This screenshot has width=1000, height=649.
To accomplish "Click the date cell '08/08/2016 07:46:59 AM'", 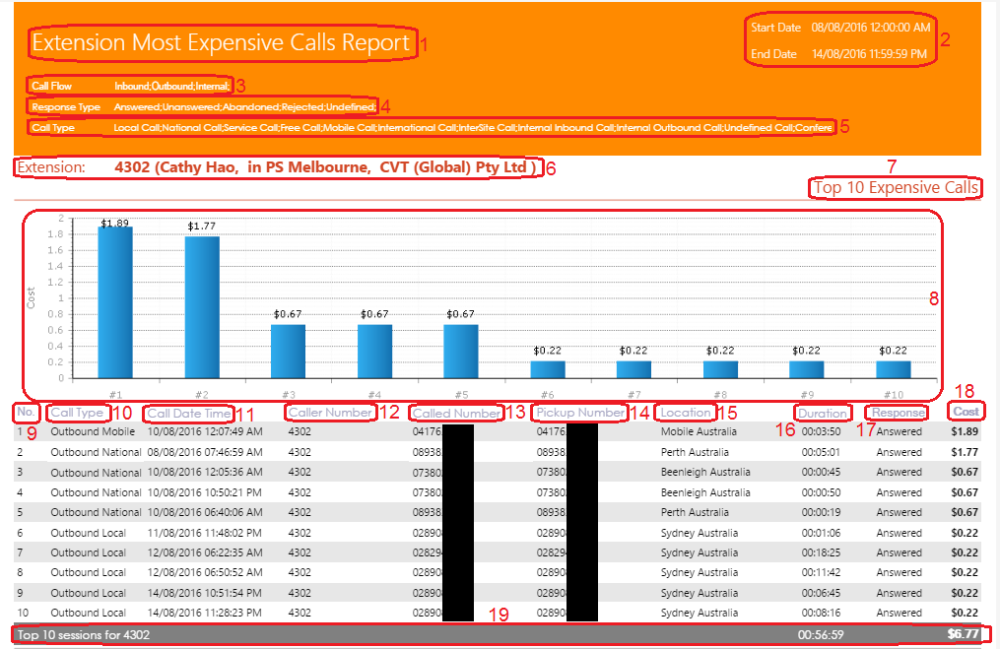I will [x=205, y=452].
